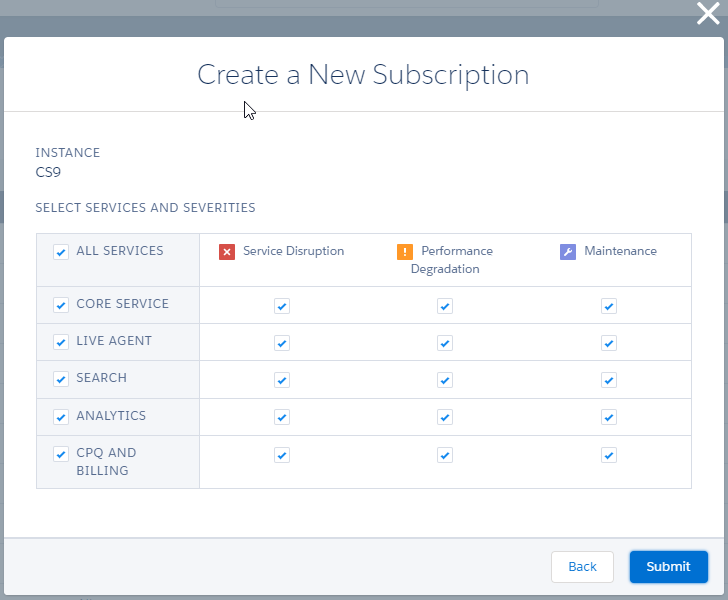Uncheck Analytics Service Disruption checkbox

[x=282, y=417]
